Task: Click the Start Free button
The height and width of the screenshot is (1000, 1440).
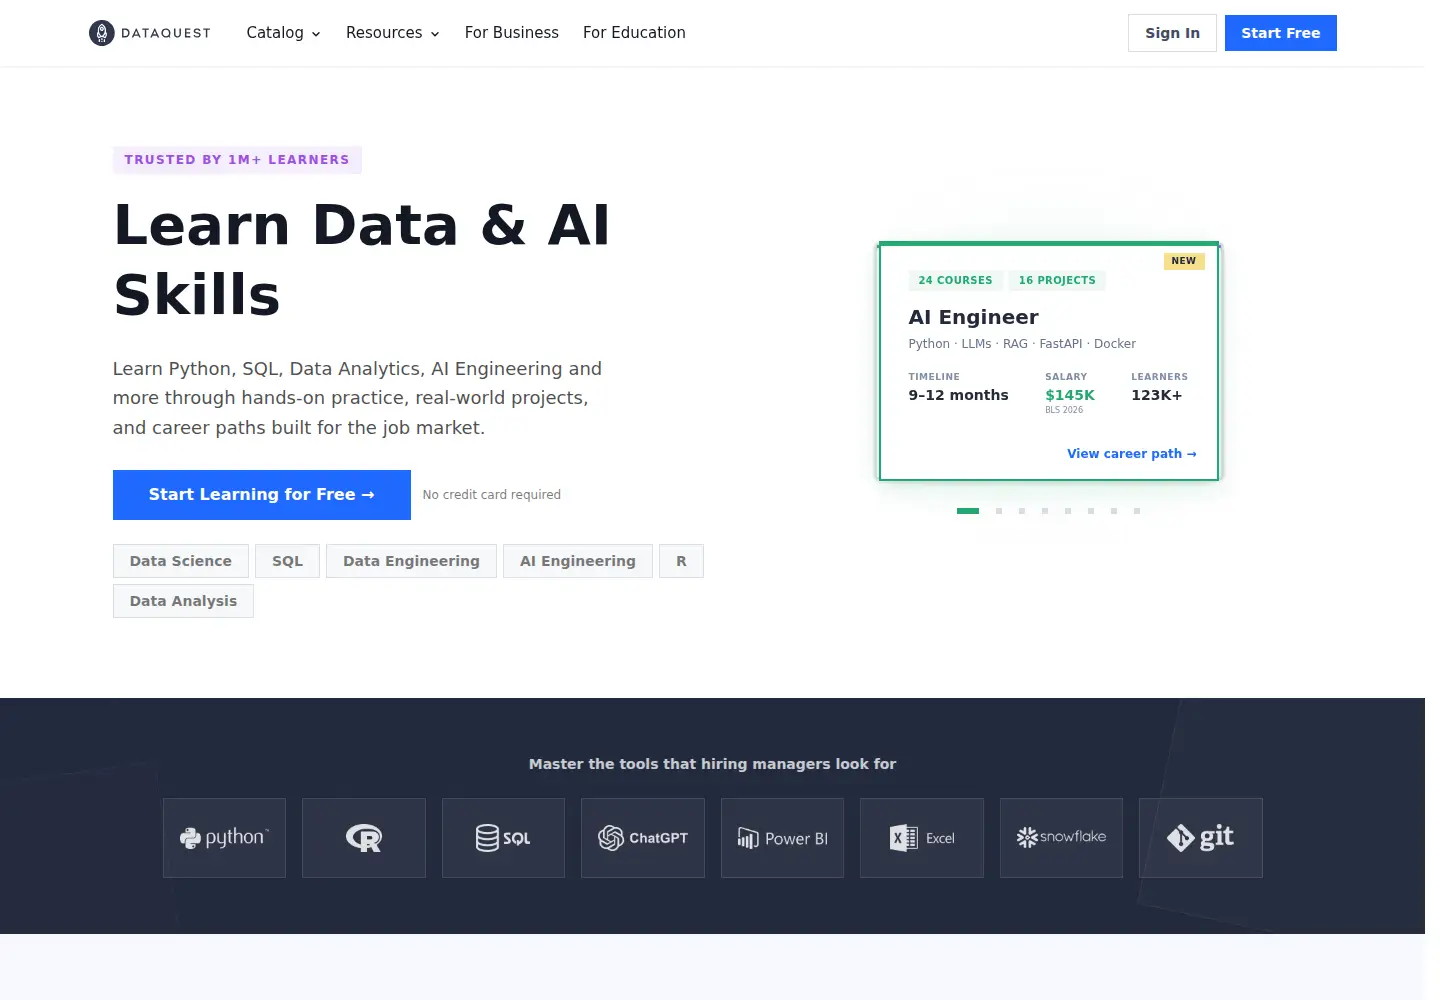Action: pyautogui.click(x=1281, y=33)
